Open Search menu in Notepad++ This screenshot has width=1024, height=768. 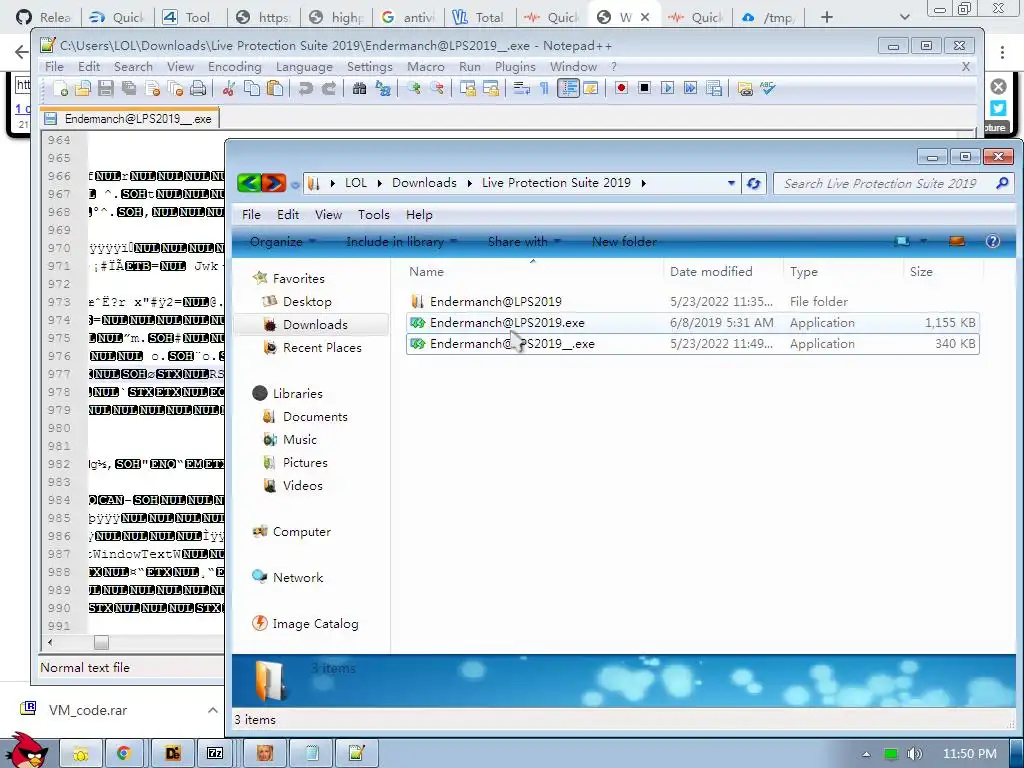(133, 67)
